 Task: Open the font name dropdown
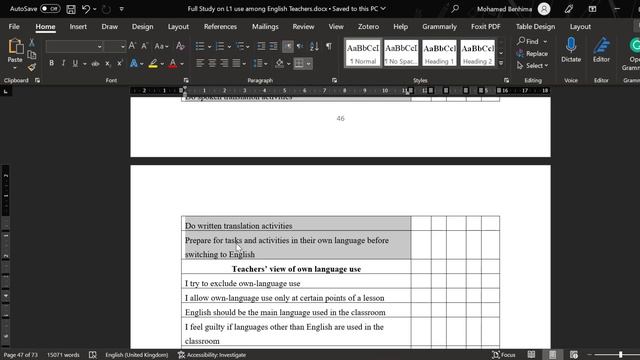99,47
